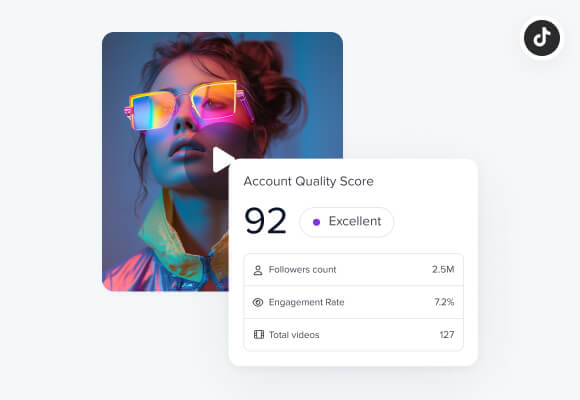Click the 2.5M followers value

(x=443, y=269)
